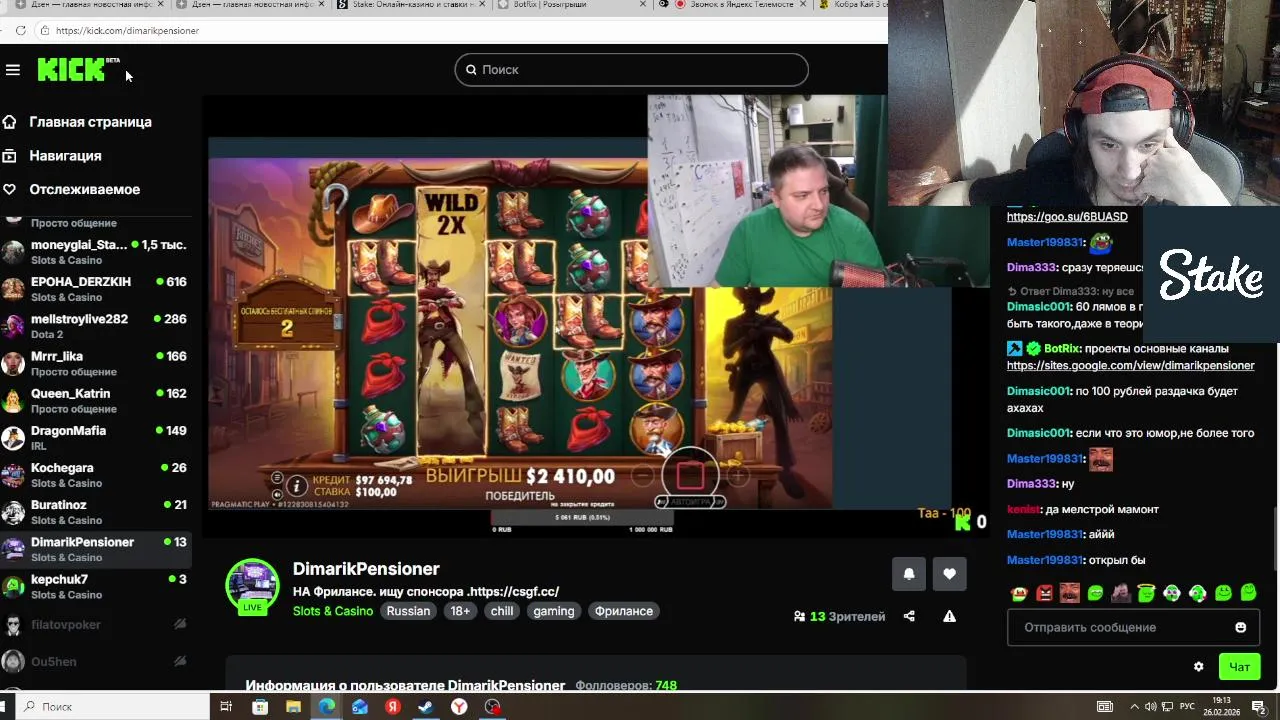Screen dimensions: 1280x720
Task: Open emoji picker in chat input
Action: [1241, 628]
